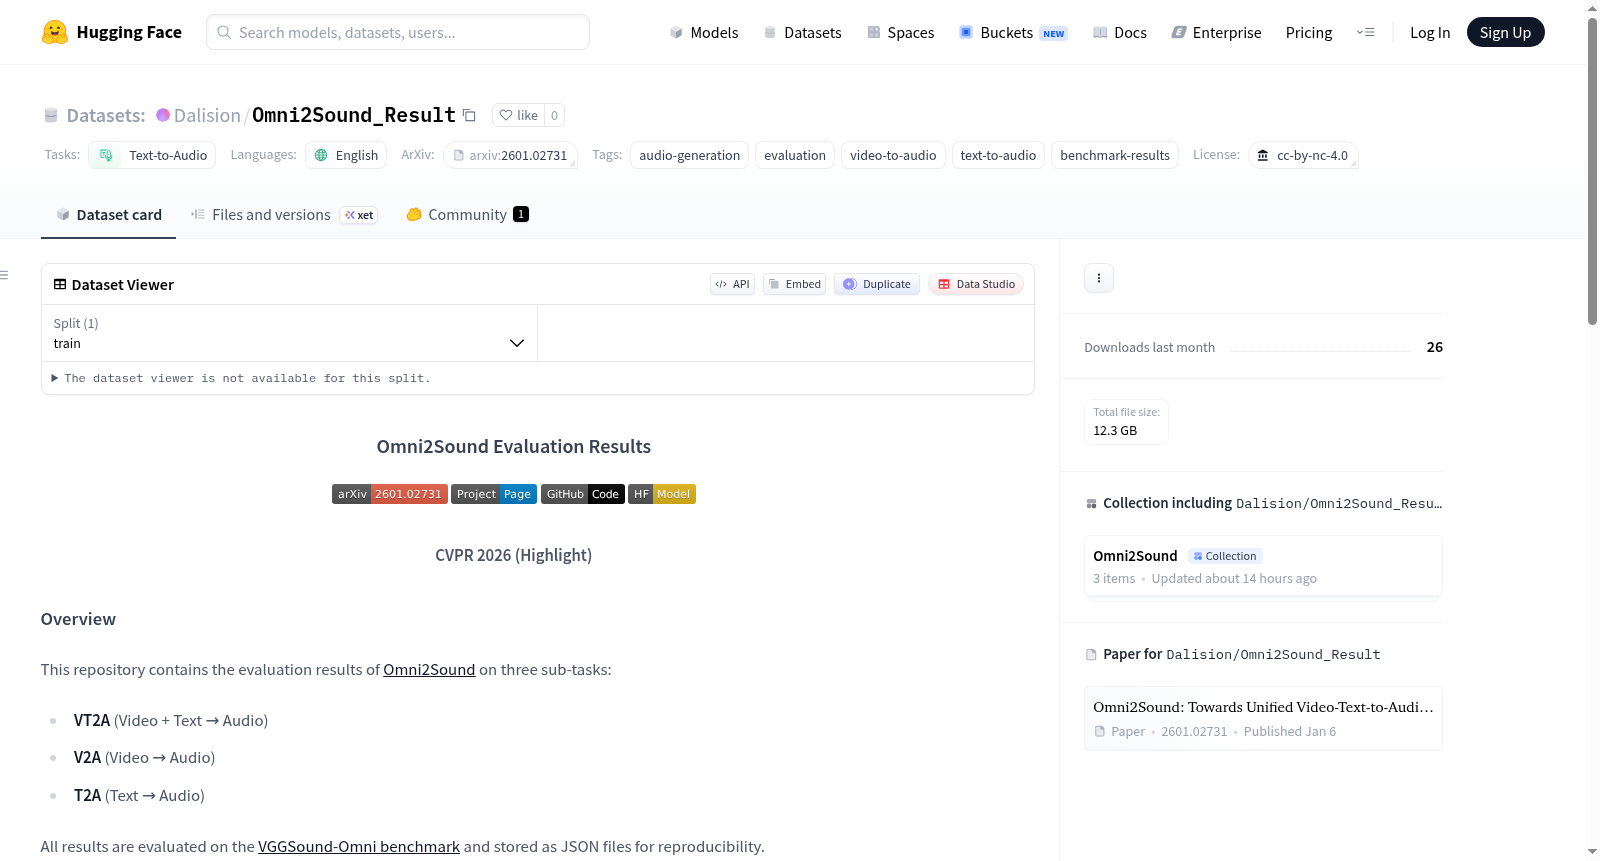Viewport: 1600px width, 861px height.
Task: Copy dataset name with the copy icon
Action: pos(469,115)
